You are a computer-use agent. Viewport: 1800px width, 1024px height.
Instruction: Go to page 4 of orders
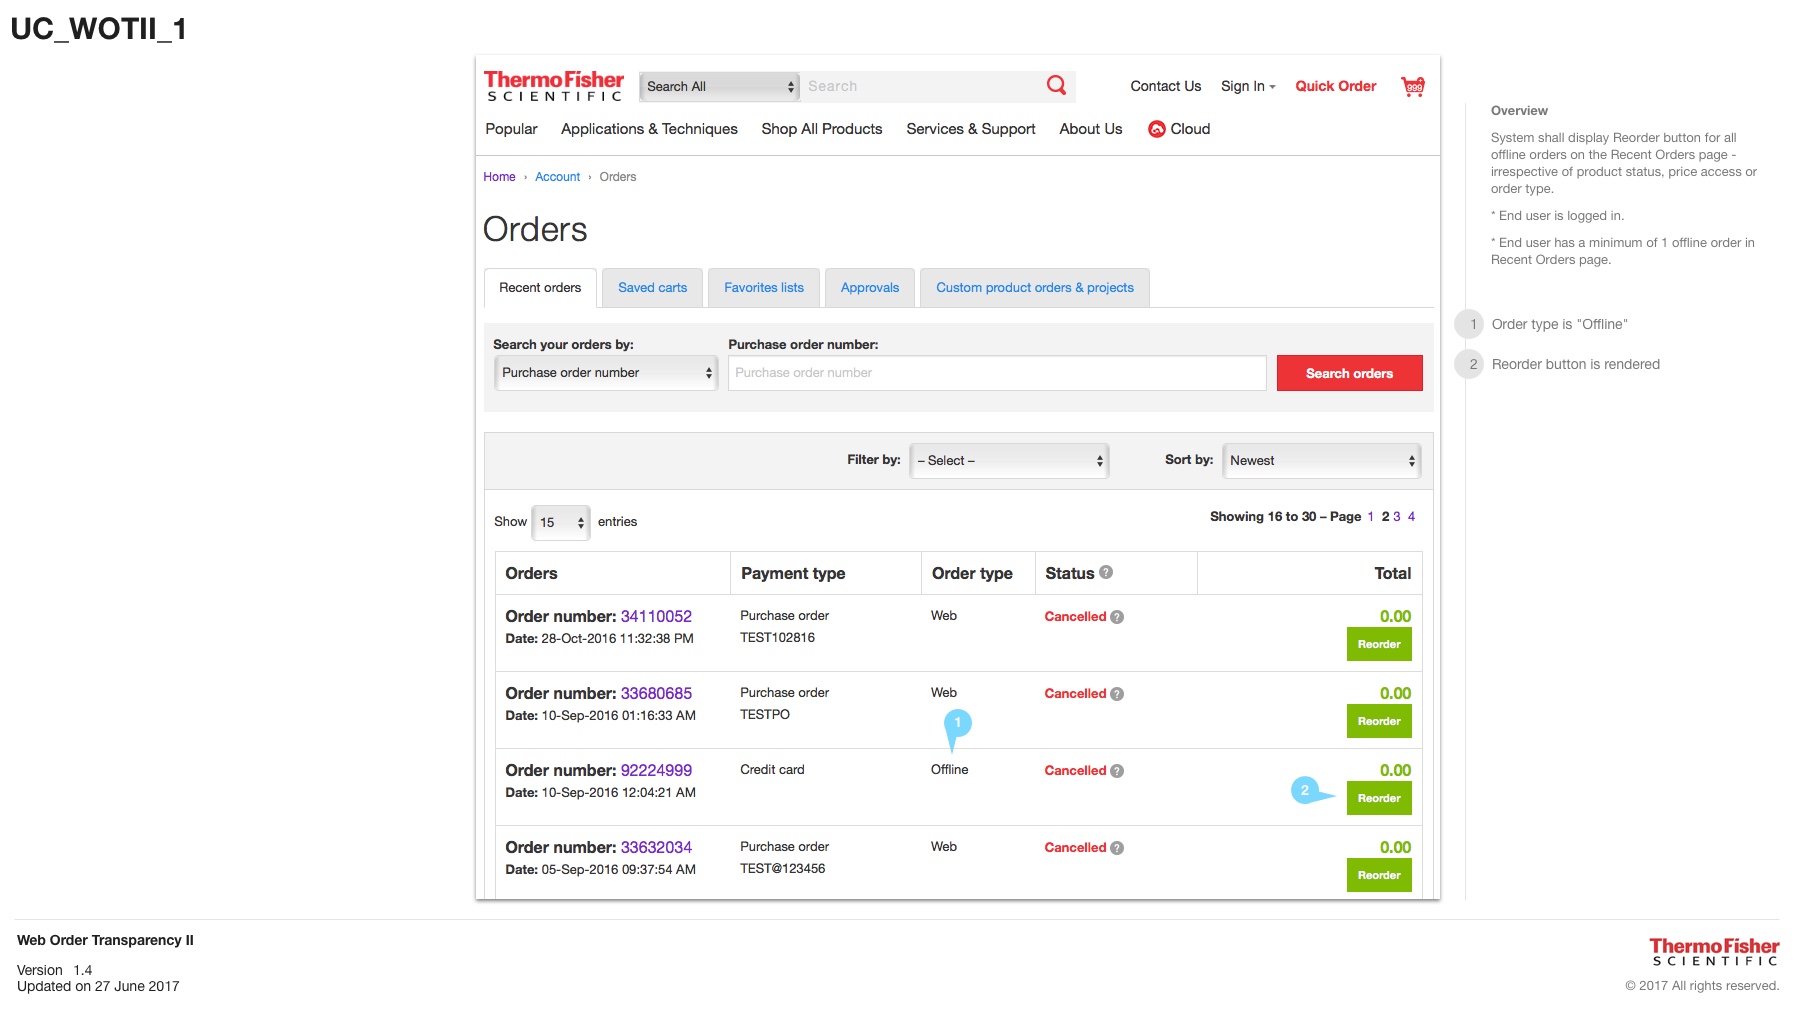point(1411,517)
